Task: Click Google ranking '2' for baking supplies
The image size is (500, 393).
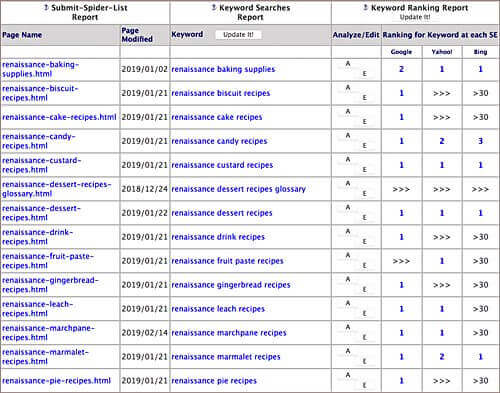Action: [x=402, y=69]
